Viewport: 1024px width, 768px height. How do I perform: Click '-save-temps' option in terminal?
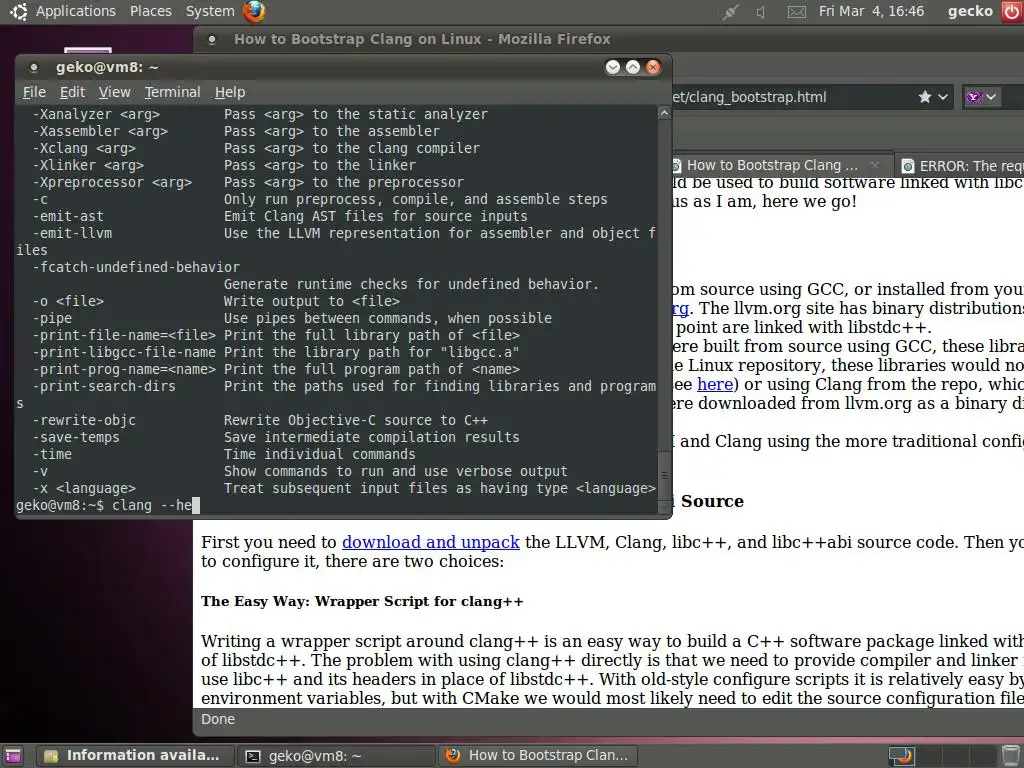(x=76, y=437)
